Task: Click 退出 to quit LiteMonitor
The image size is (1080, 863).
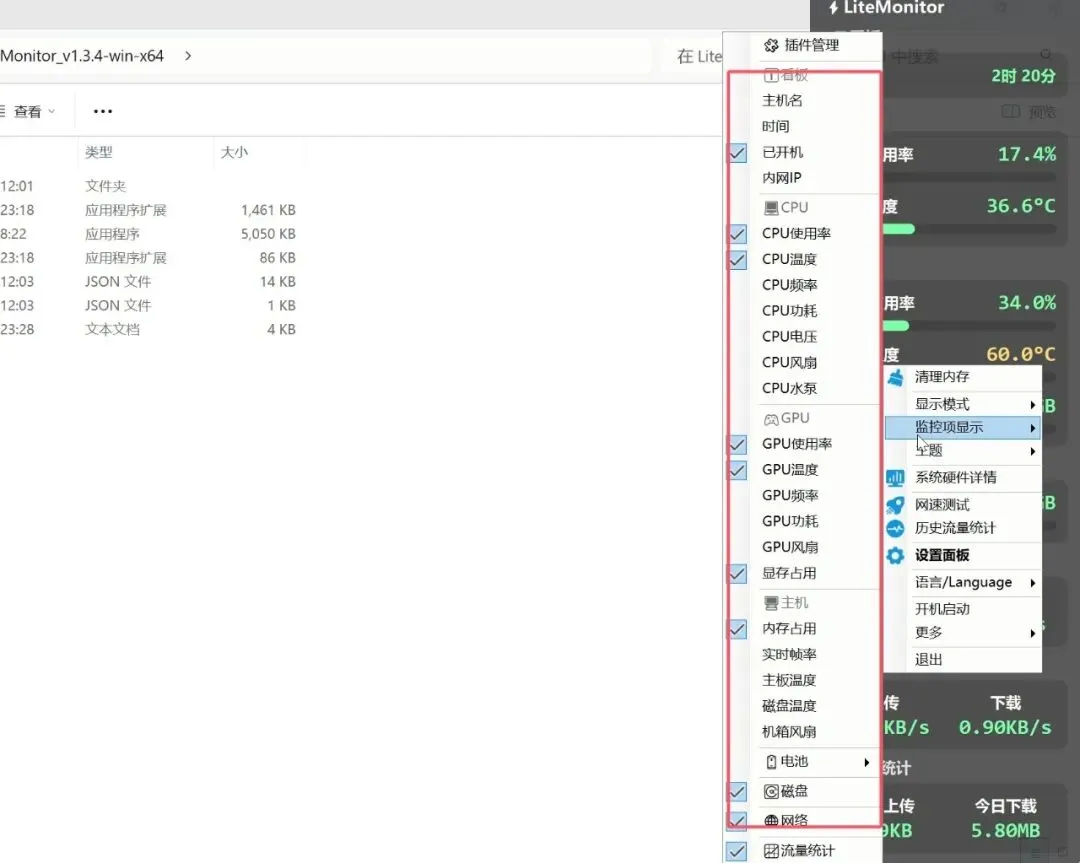Action: (928, 659)
